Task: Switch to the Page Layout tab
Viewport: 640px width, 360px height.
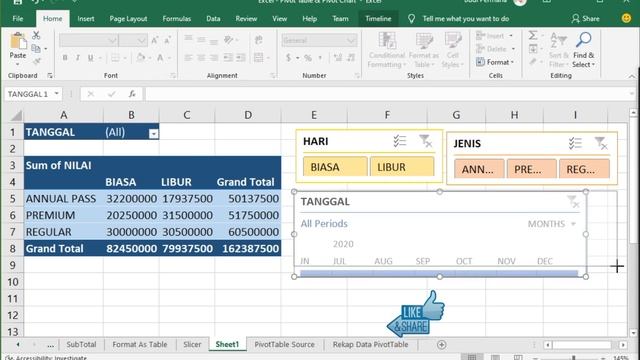Action: click(128, 19)
